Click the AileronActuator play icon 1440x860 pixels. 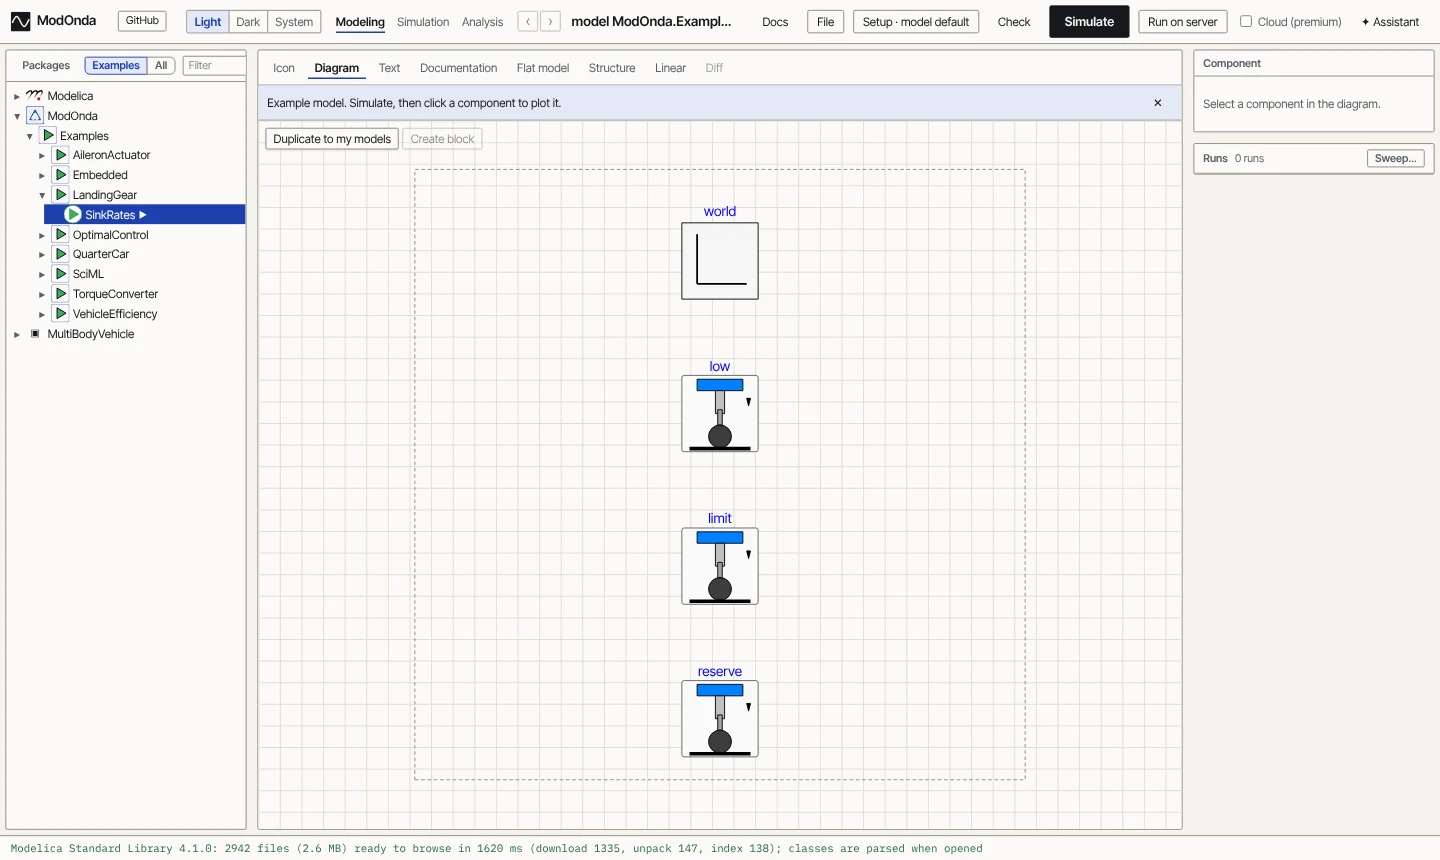61,155
